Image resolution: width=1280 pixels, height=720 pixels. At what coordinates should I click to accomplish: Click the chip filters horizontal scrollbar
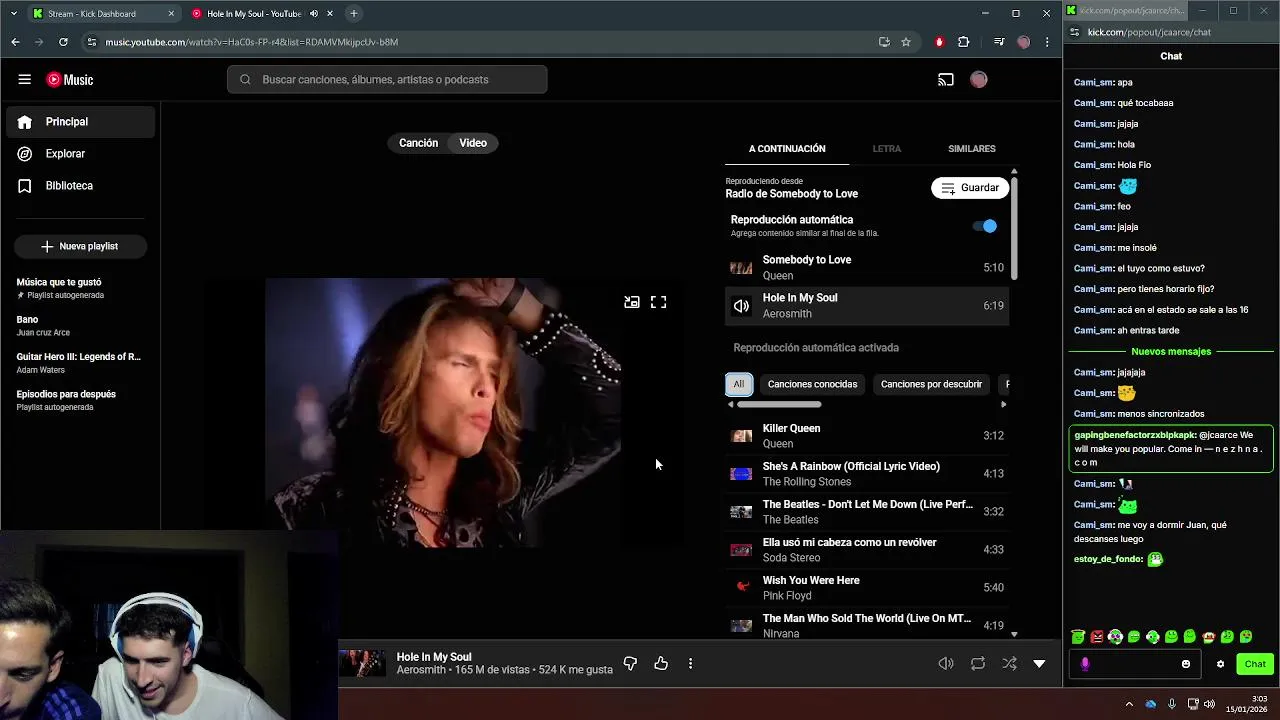778,404
